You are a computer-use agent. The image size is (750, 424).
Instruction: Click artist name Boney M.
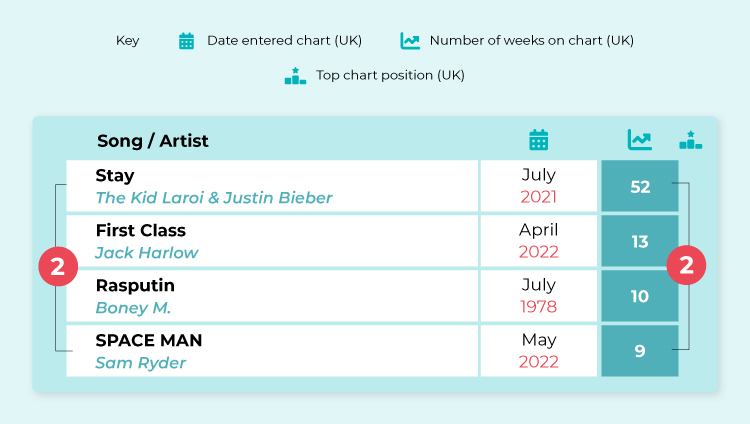click(x=133, y=308)
